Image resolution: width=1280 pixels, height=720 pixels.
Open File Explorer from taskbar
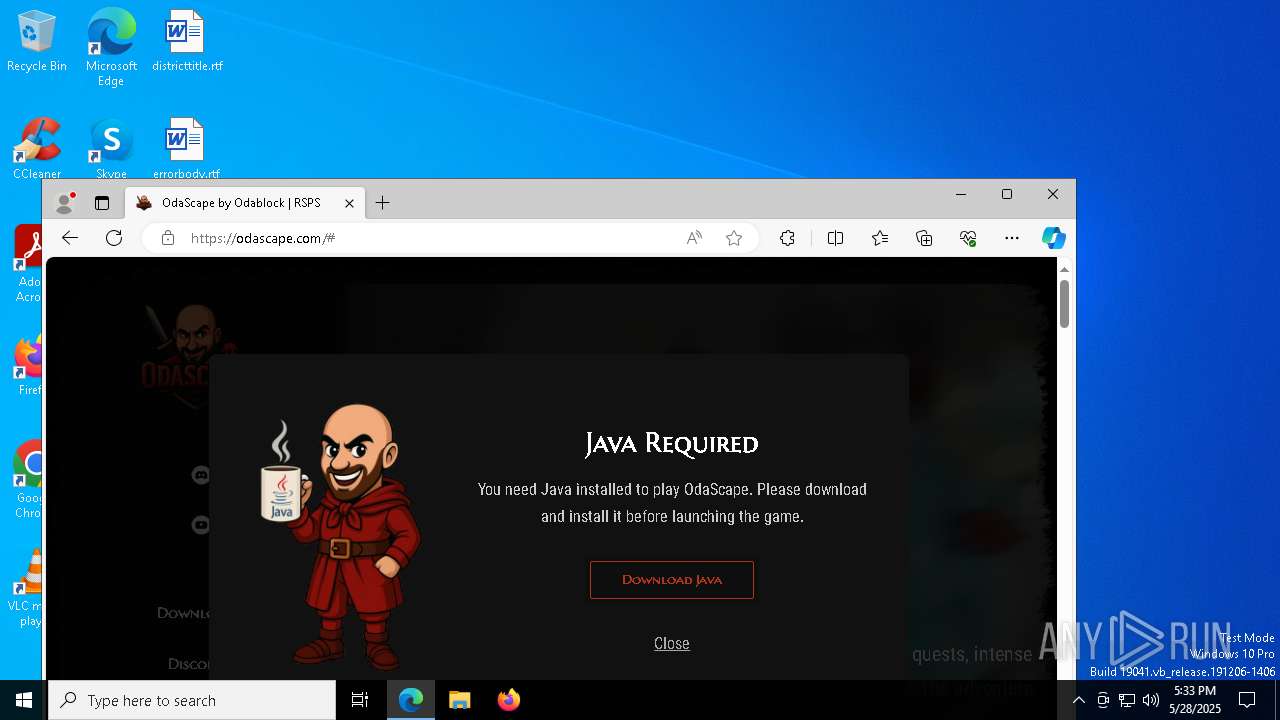coord(460,700)
